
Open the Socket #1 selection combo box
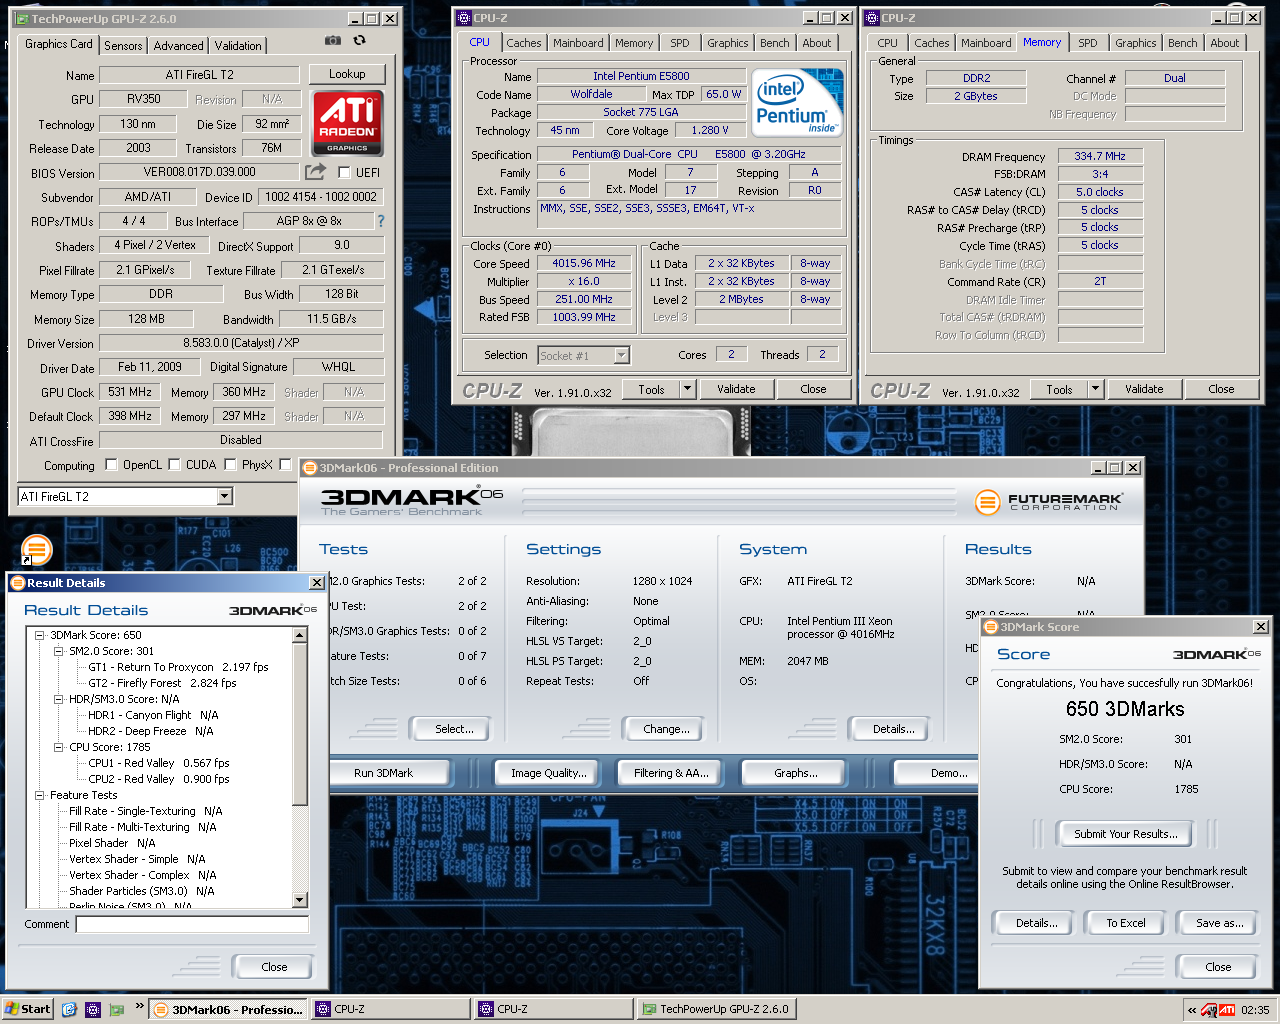(x=584, y=355)
